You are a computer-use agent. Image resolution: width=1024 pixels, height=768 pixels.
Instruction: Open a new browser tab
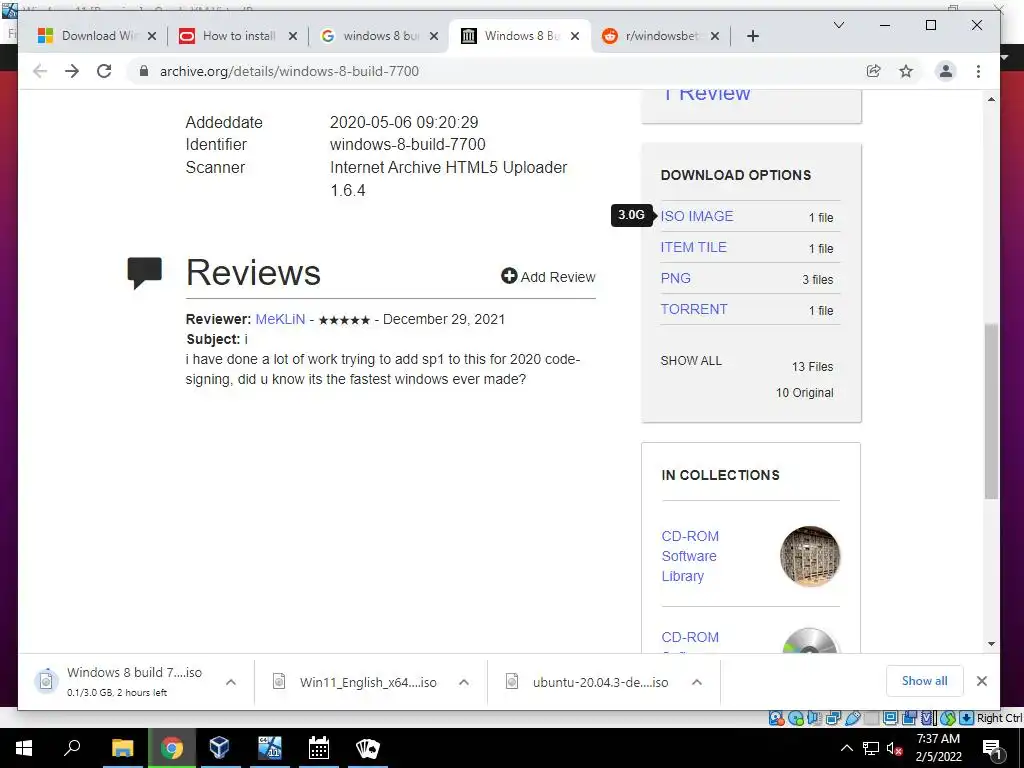(x=753, y=36)
